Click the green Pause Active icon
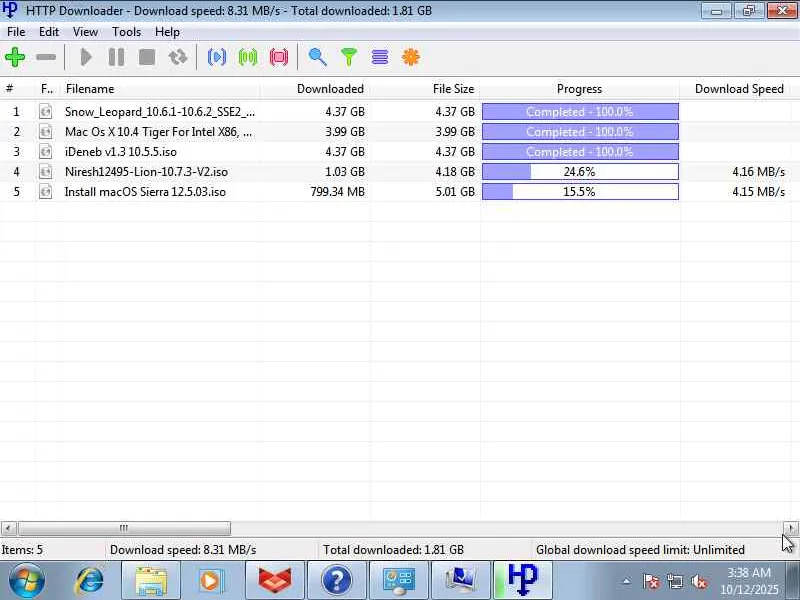 click(248, 57)
